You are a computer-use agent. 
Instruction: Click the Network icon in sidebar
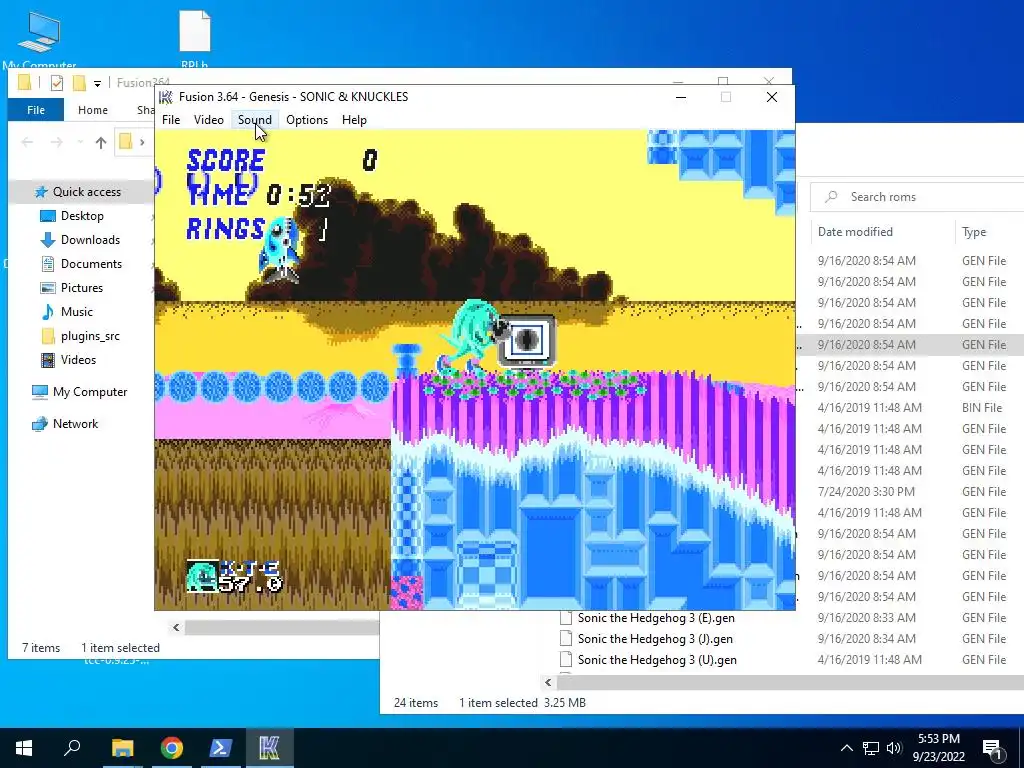(x=40, y=424)
